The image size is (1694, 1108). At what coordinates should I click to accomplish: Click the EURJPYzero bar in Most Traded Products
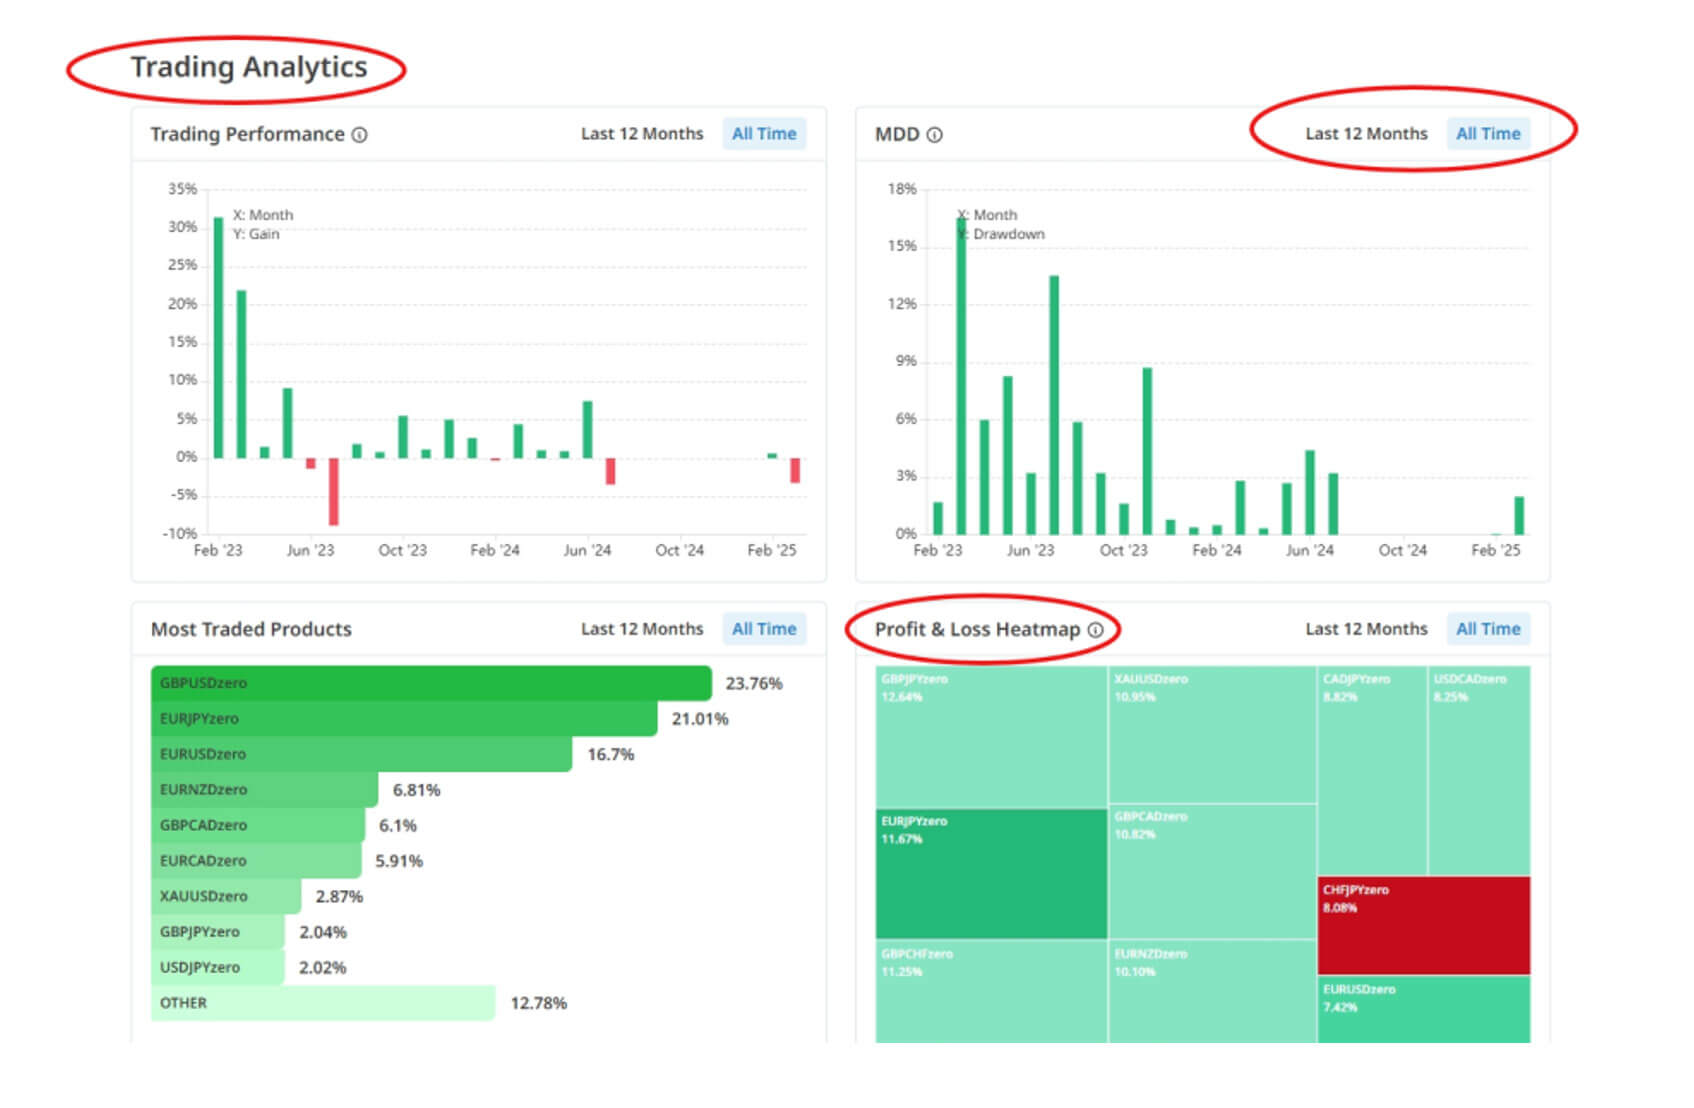point(404,719)
